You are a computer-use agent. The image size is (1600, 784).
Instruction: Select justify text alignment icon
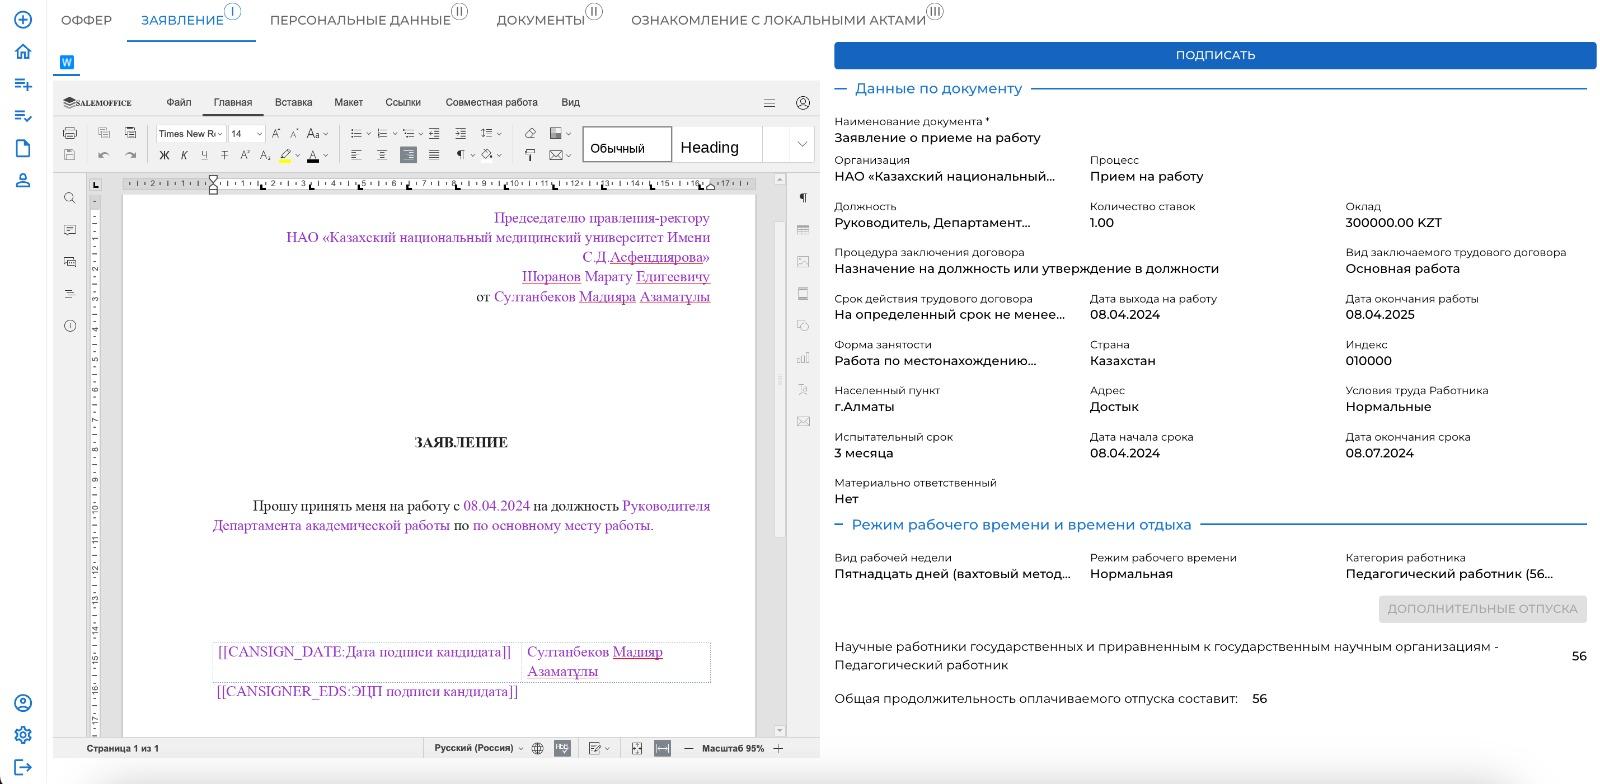pos(434,155)
